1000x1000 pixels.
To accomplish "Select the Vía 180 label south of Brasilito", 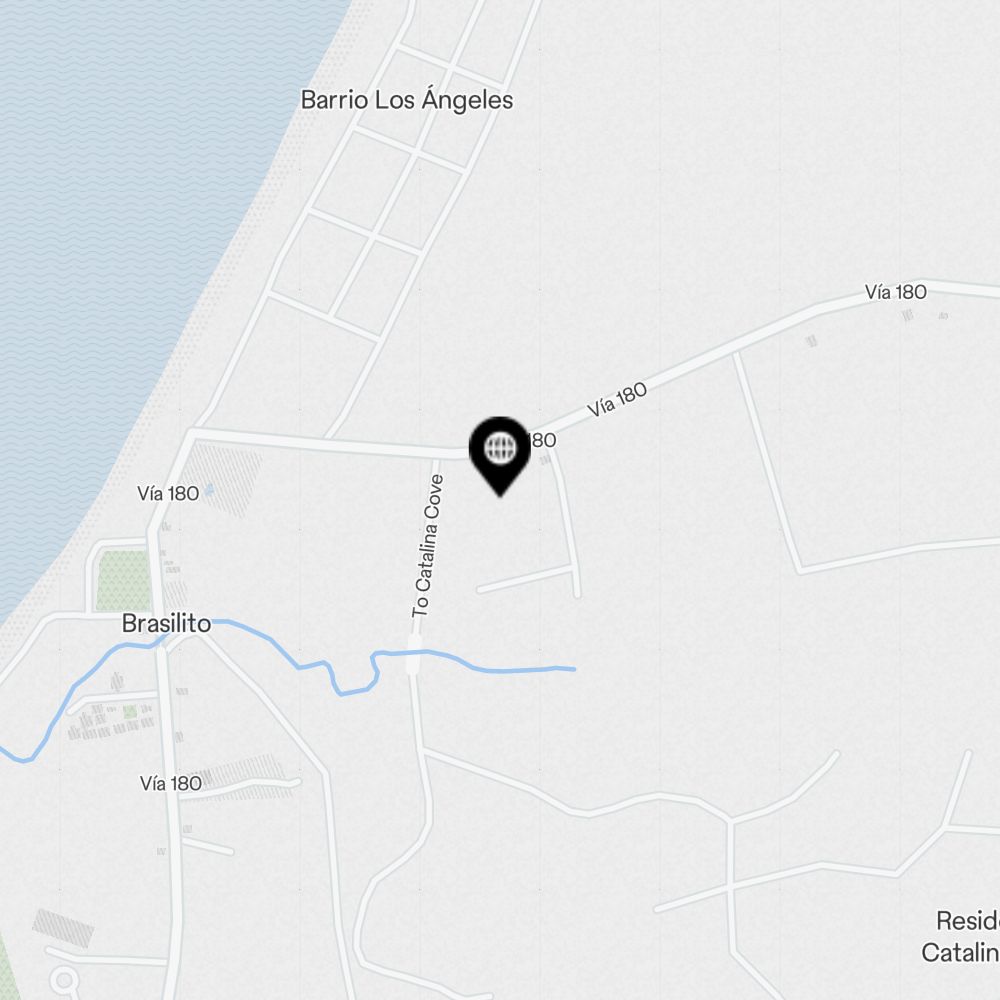I will click(x=171, y=783).
